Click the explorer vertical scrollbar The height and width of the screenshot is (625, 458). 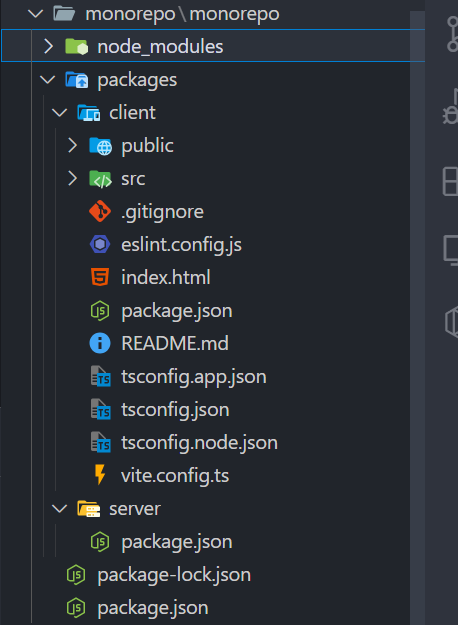(417, 318)
